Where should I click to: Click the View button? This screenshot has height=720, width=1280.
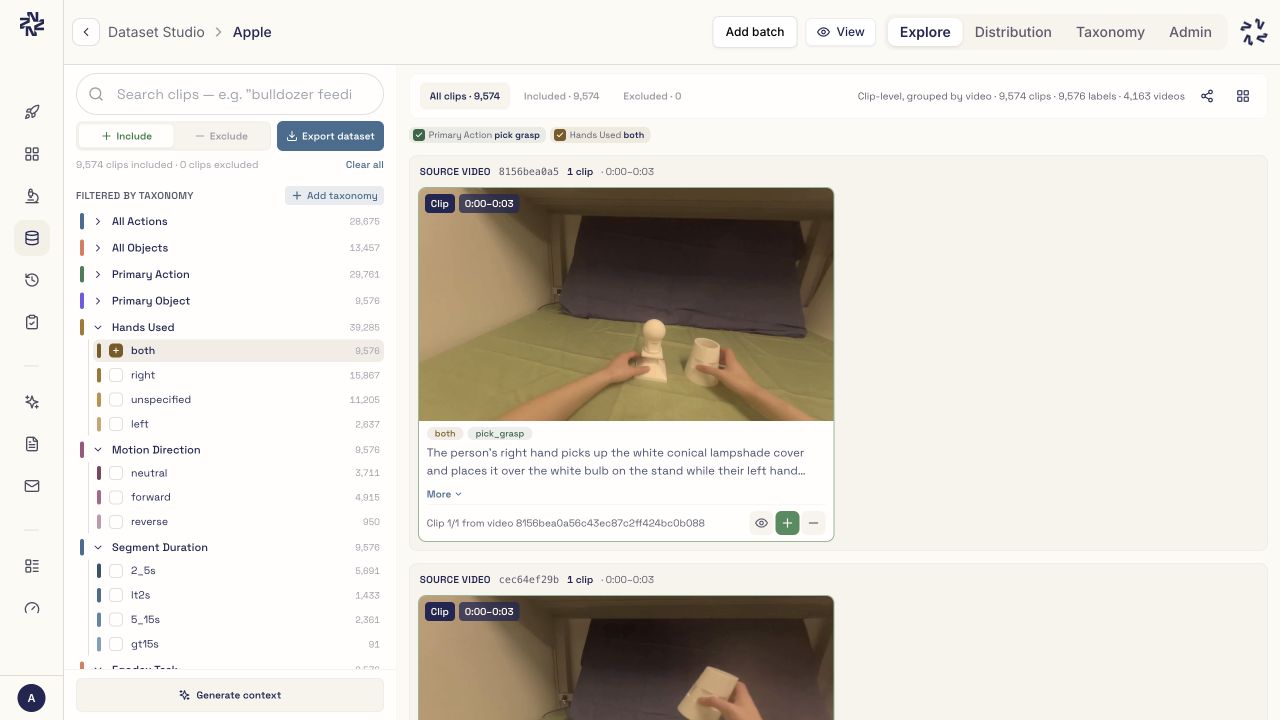(x=840, y=32)
